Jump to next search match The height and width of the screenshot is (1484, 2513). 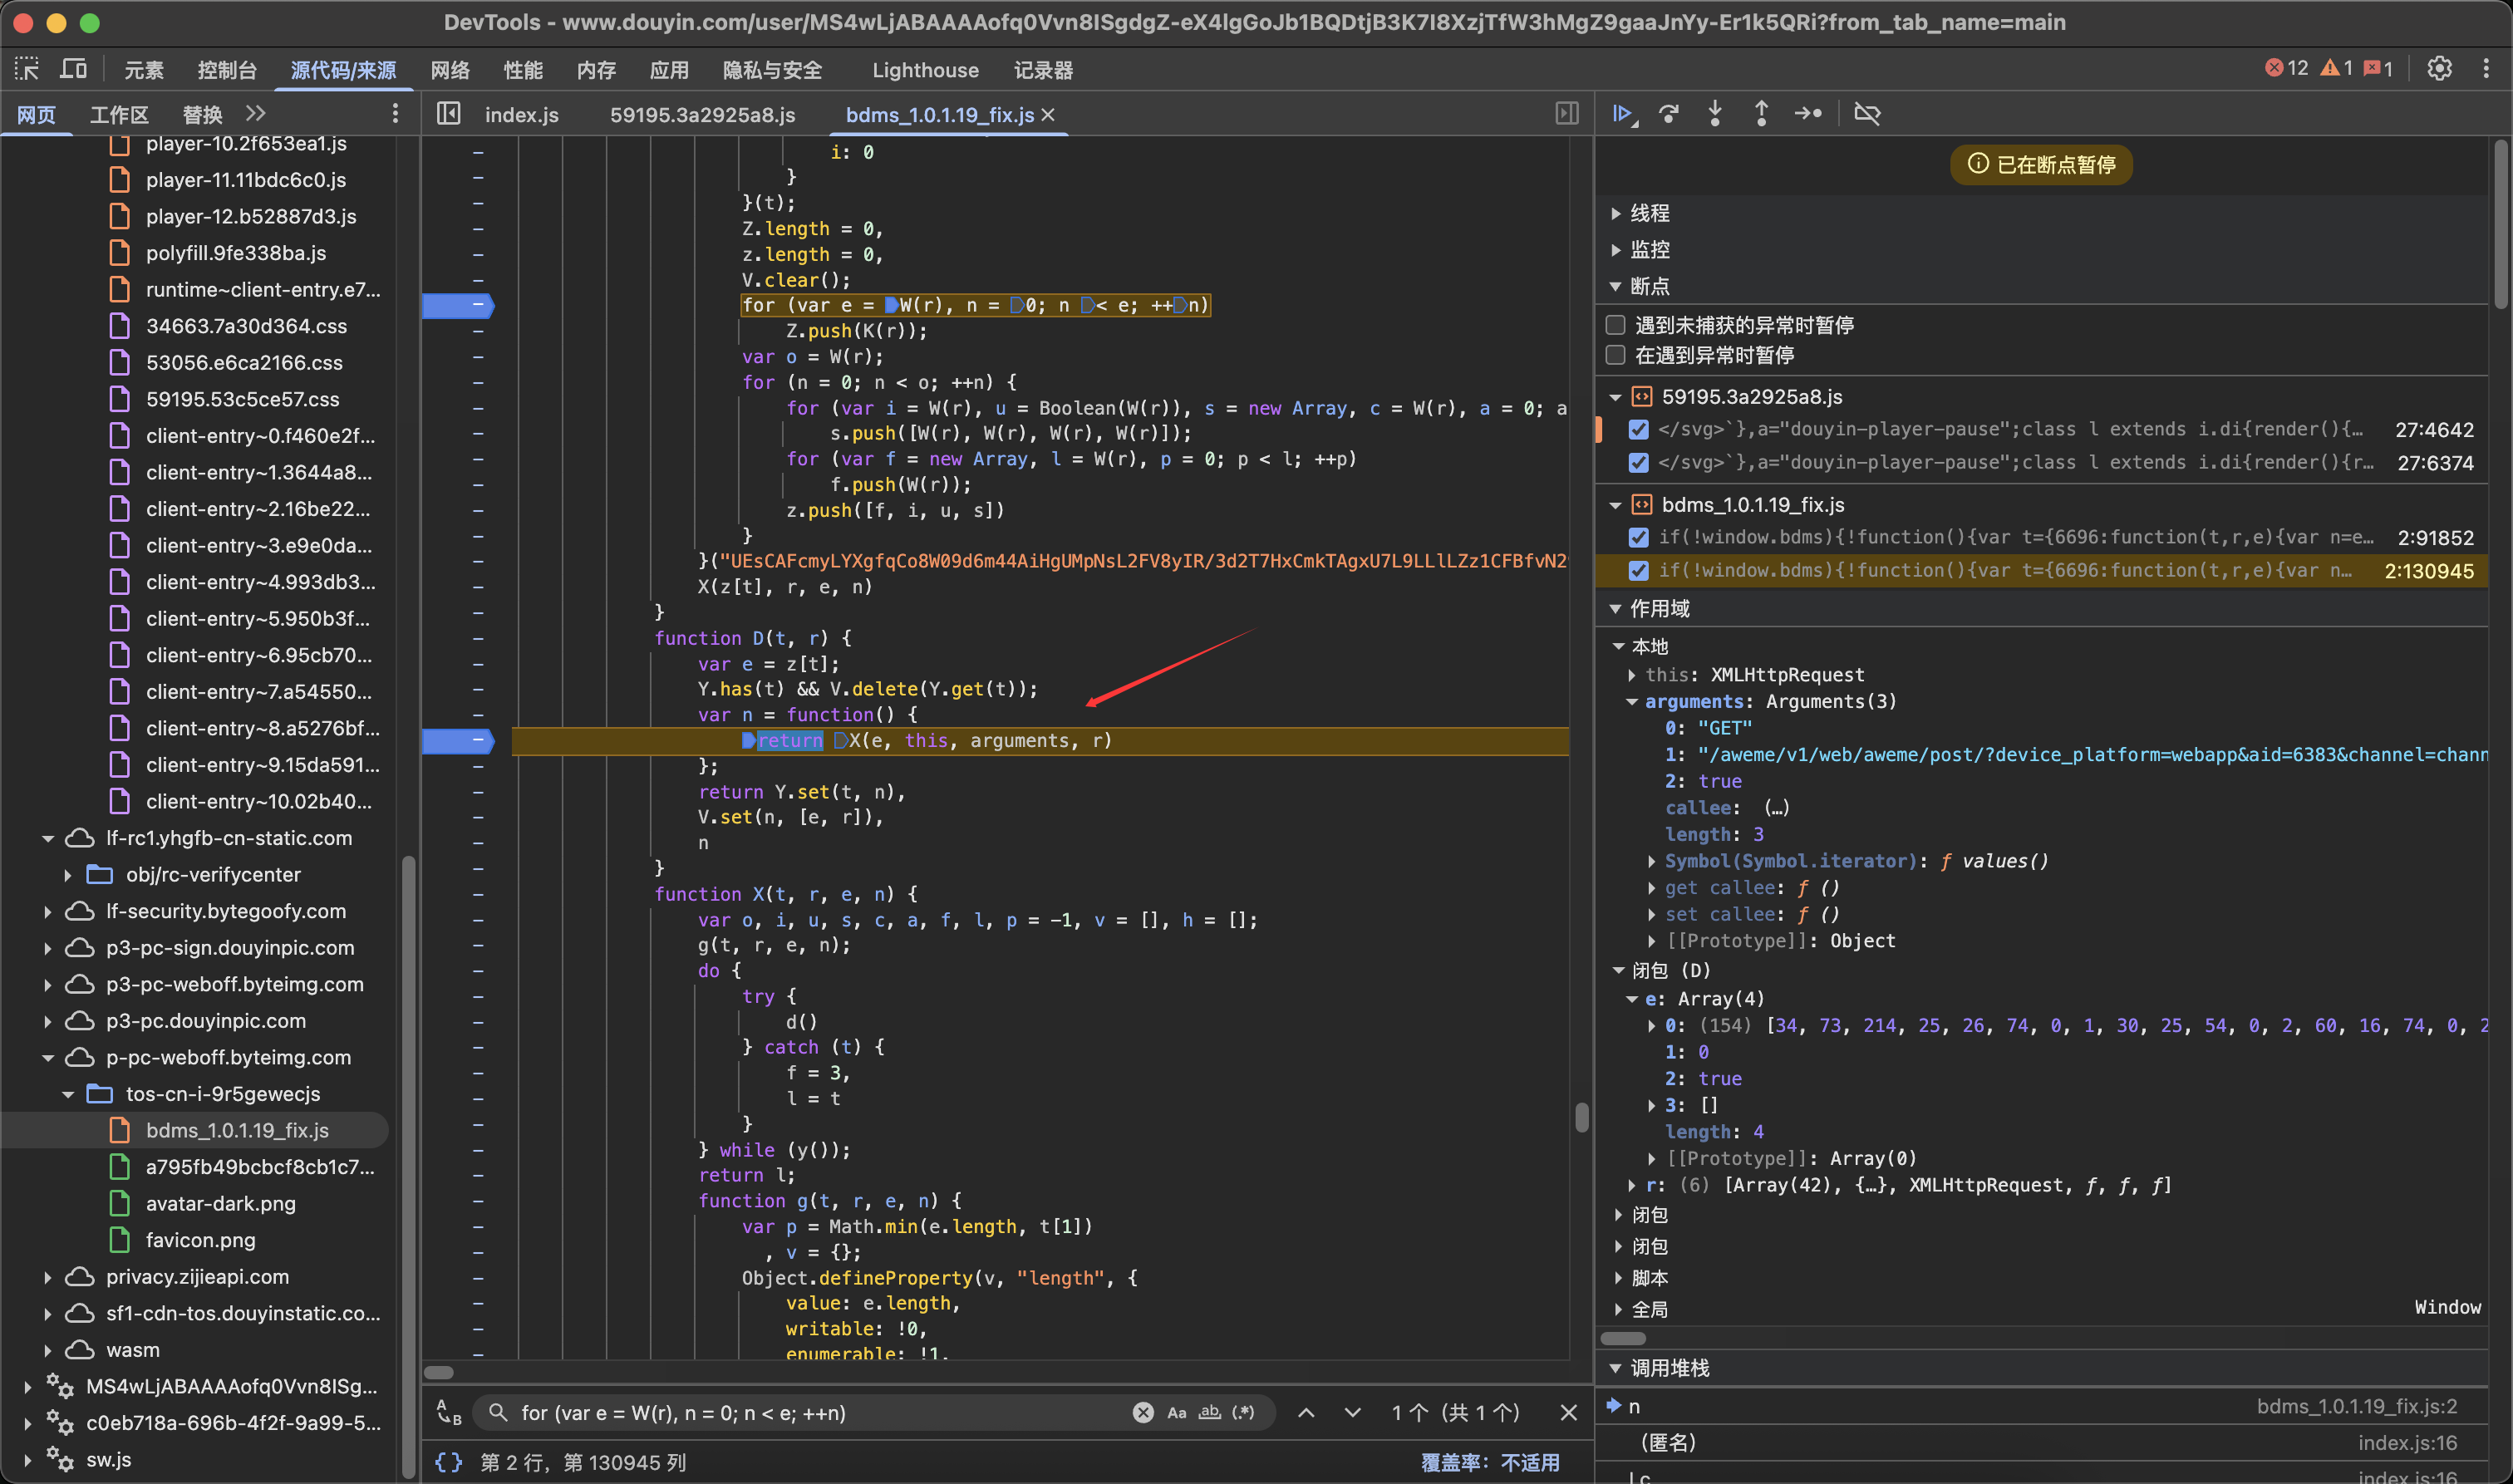(x=1352, y=1412)
